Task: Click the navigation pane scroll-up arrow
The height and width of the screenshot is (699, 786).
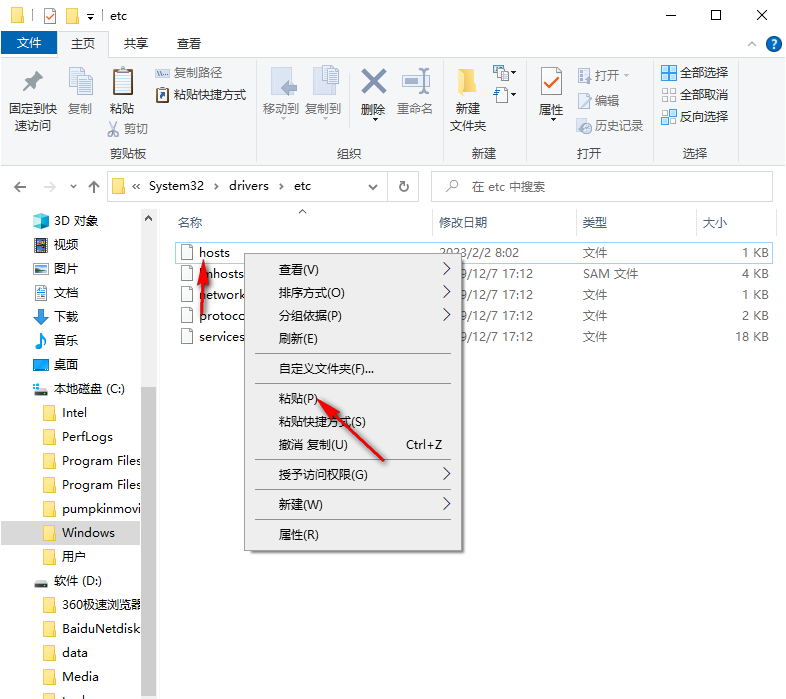Action: tap(148, 218)
